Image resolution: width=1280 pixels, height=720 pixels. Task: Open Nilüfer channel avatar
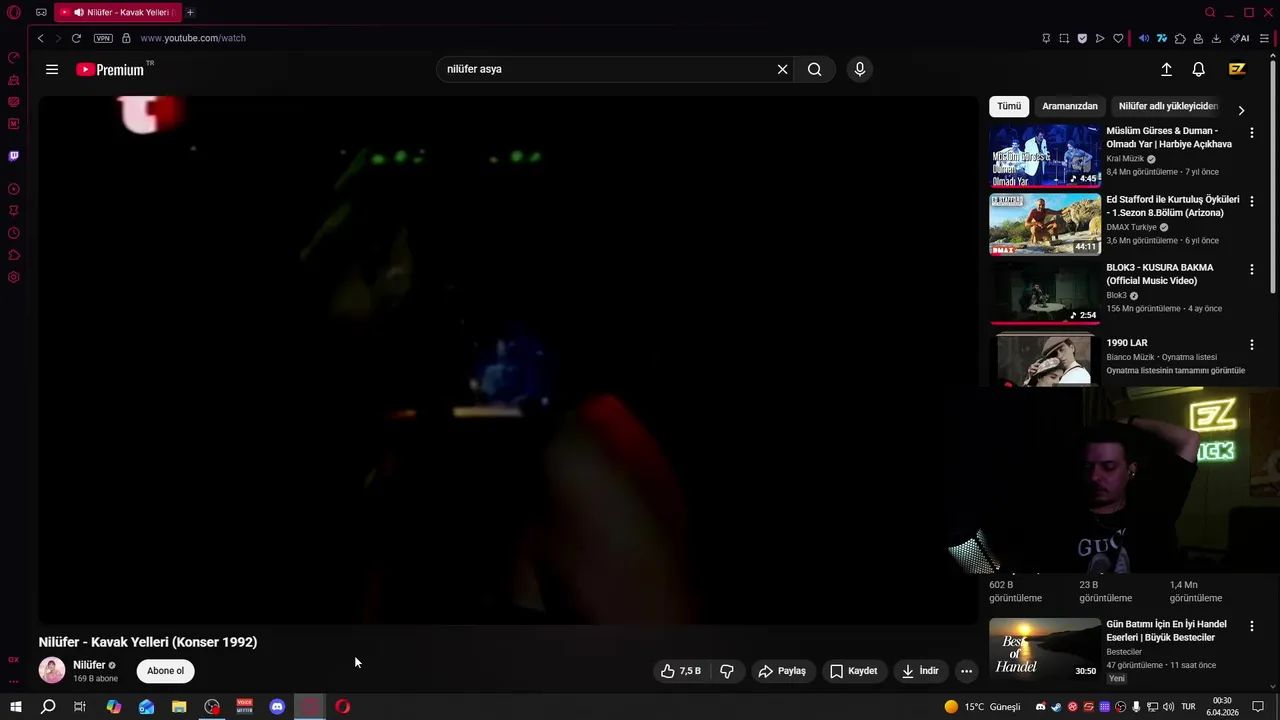52,670
